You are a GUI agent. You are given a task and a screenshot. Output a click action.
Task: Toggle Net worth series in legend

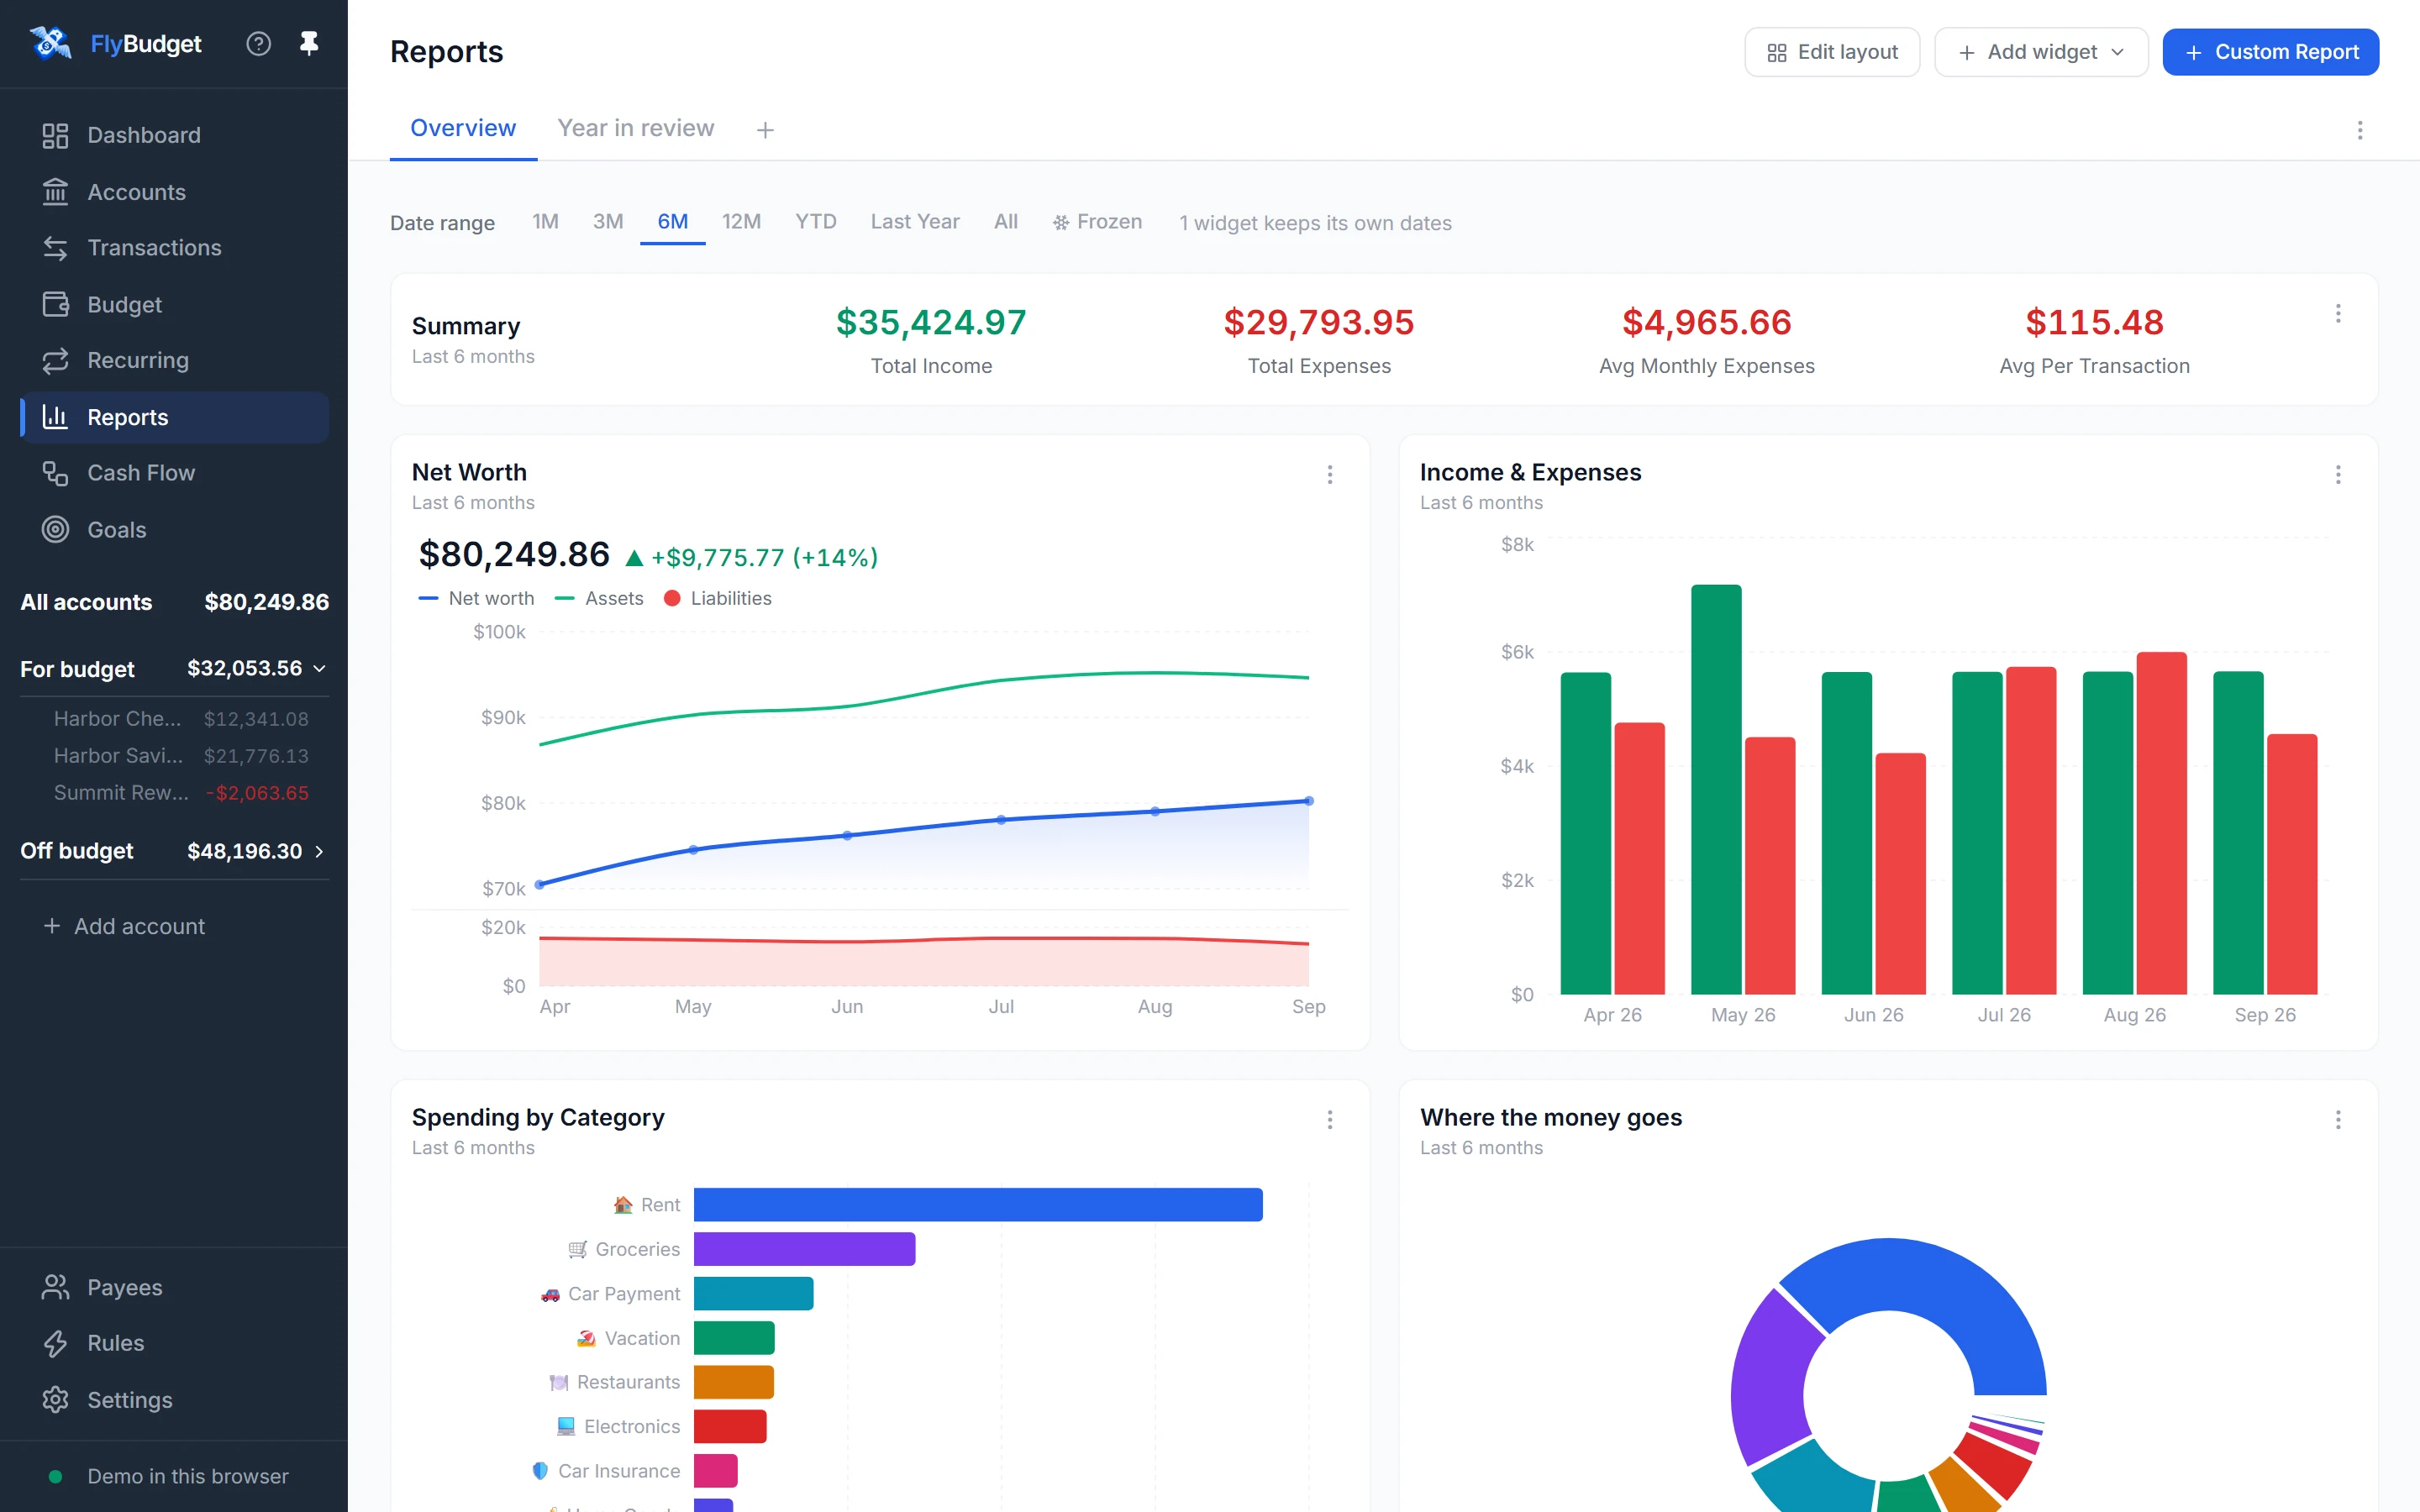pyautogui.click(x=476, y=598)
